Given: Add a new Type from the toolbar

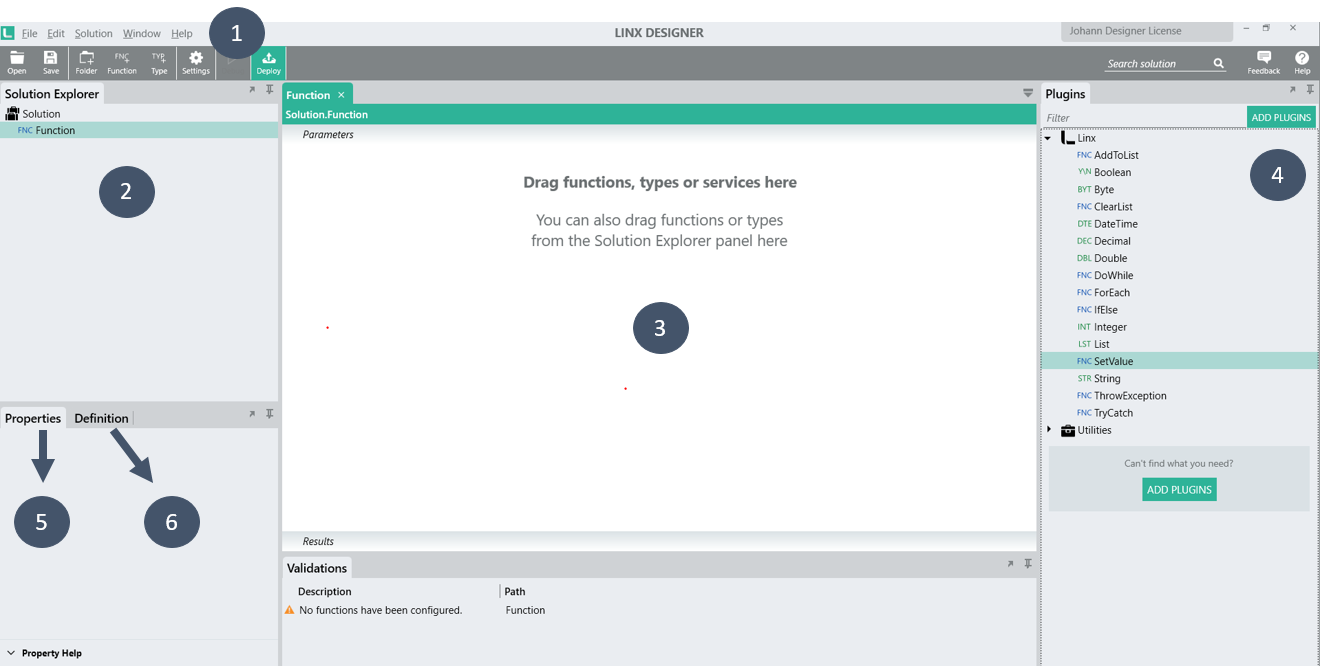Looking at the screenshot, I should [159, 63].
